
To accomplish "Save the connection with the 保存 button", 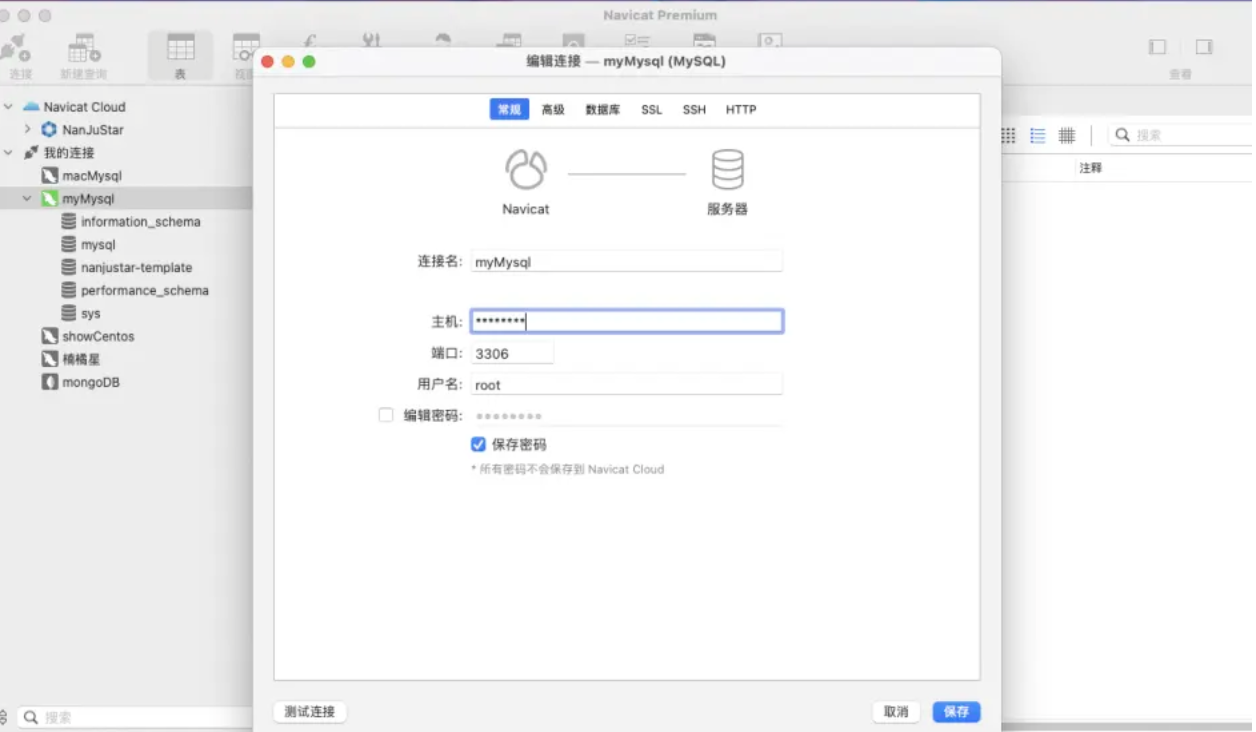I will click(955, 711).
